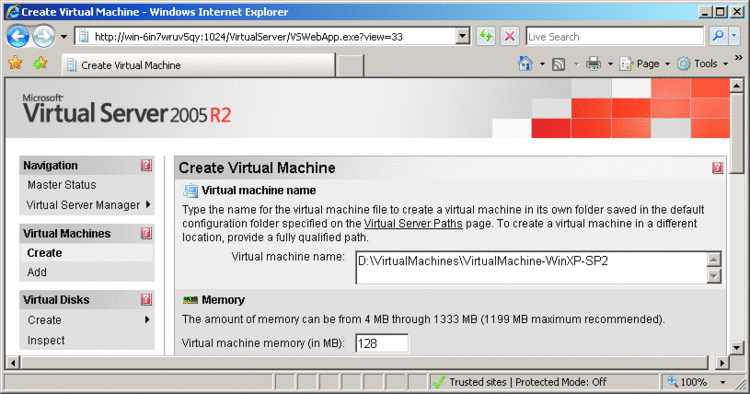750x394 pixels.
Task: Open Navigation section help icon
Action: point(146,165)
